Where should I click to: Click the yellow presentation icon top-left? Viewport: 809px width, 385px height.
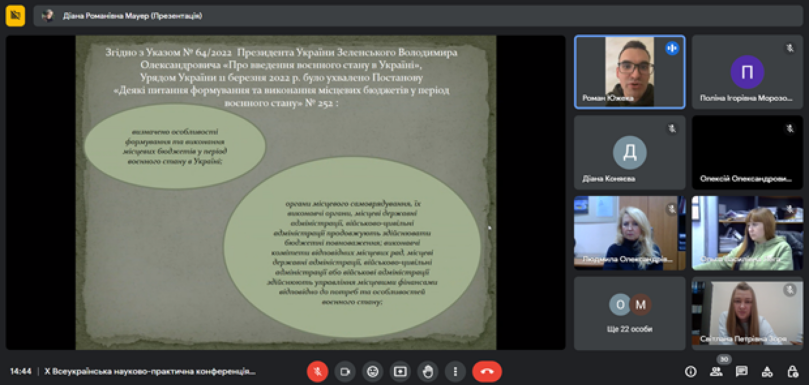15,16
